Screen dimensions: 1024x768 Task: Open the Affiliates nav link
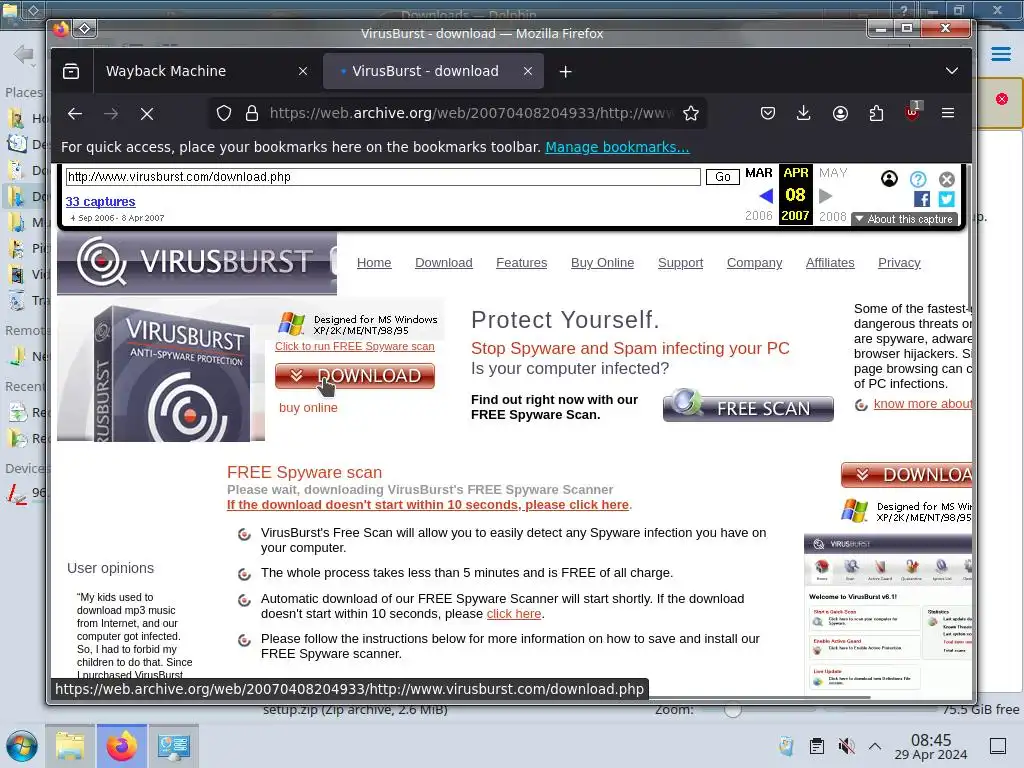coord(830,263)
